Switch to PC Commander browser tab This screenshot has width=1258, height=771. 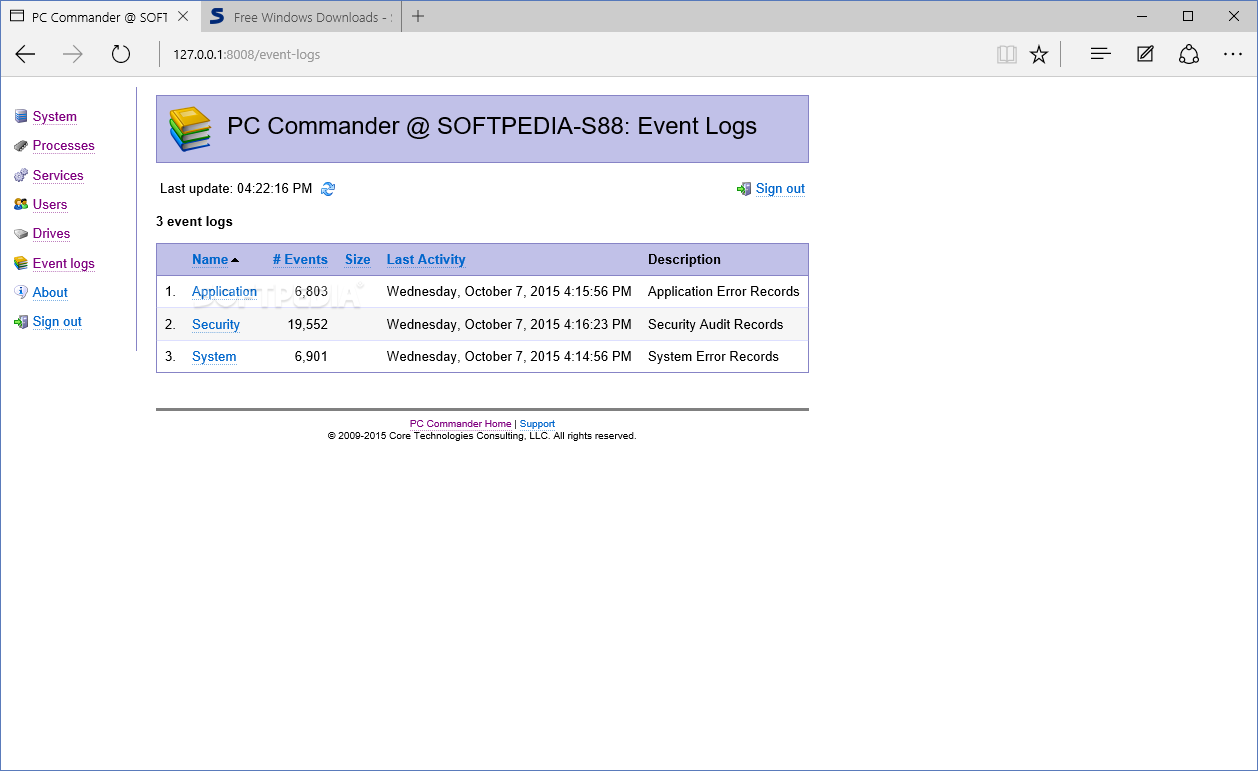click(100, 17)
